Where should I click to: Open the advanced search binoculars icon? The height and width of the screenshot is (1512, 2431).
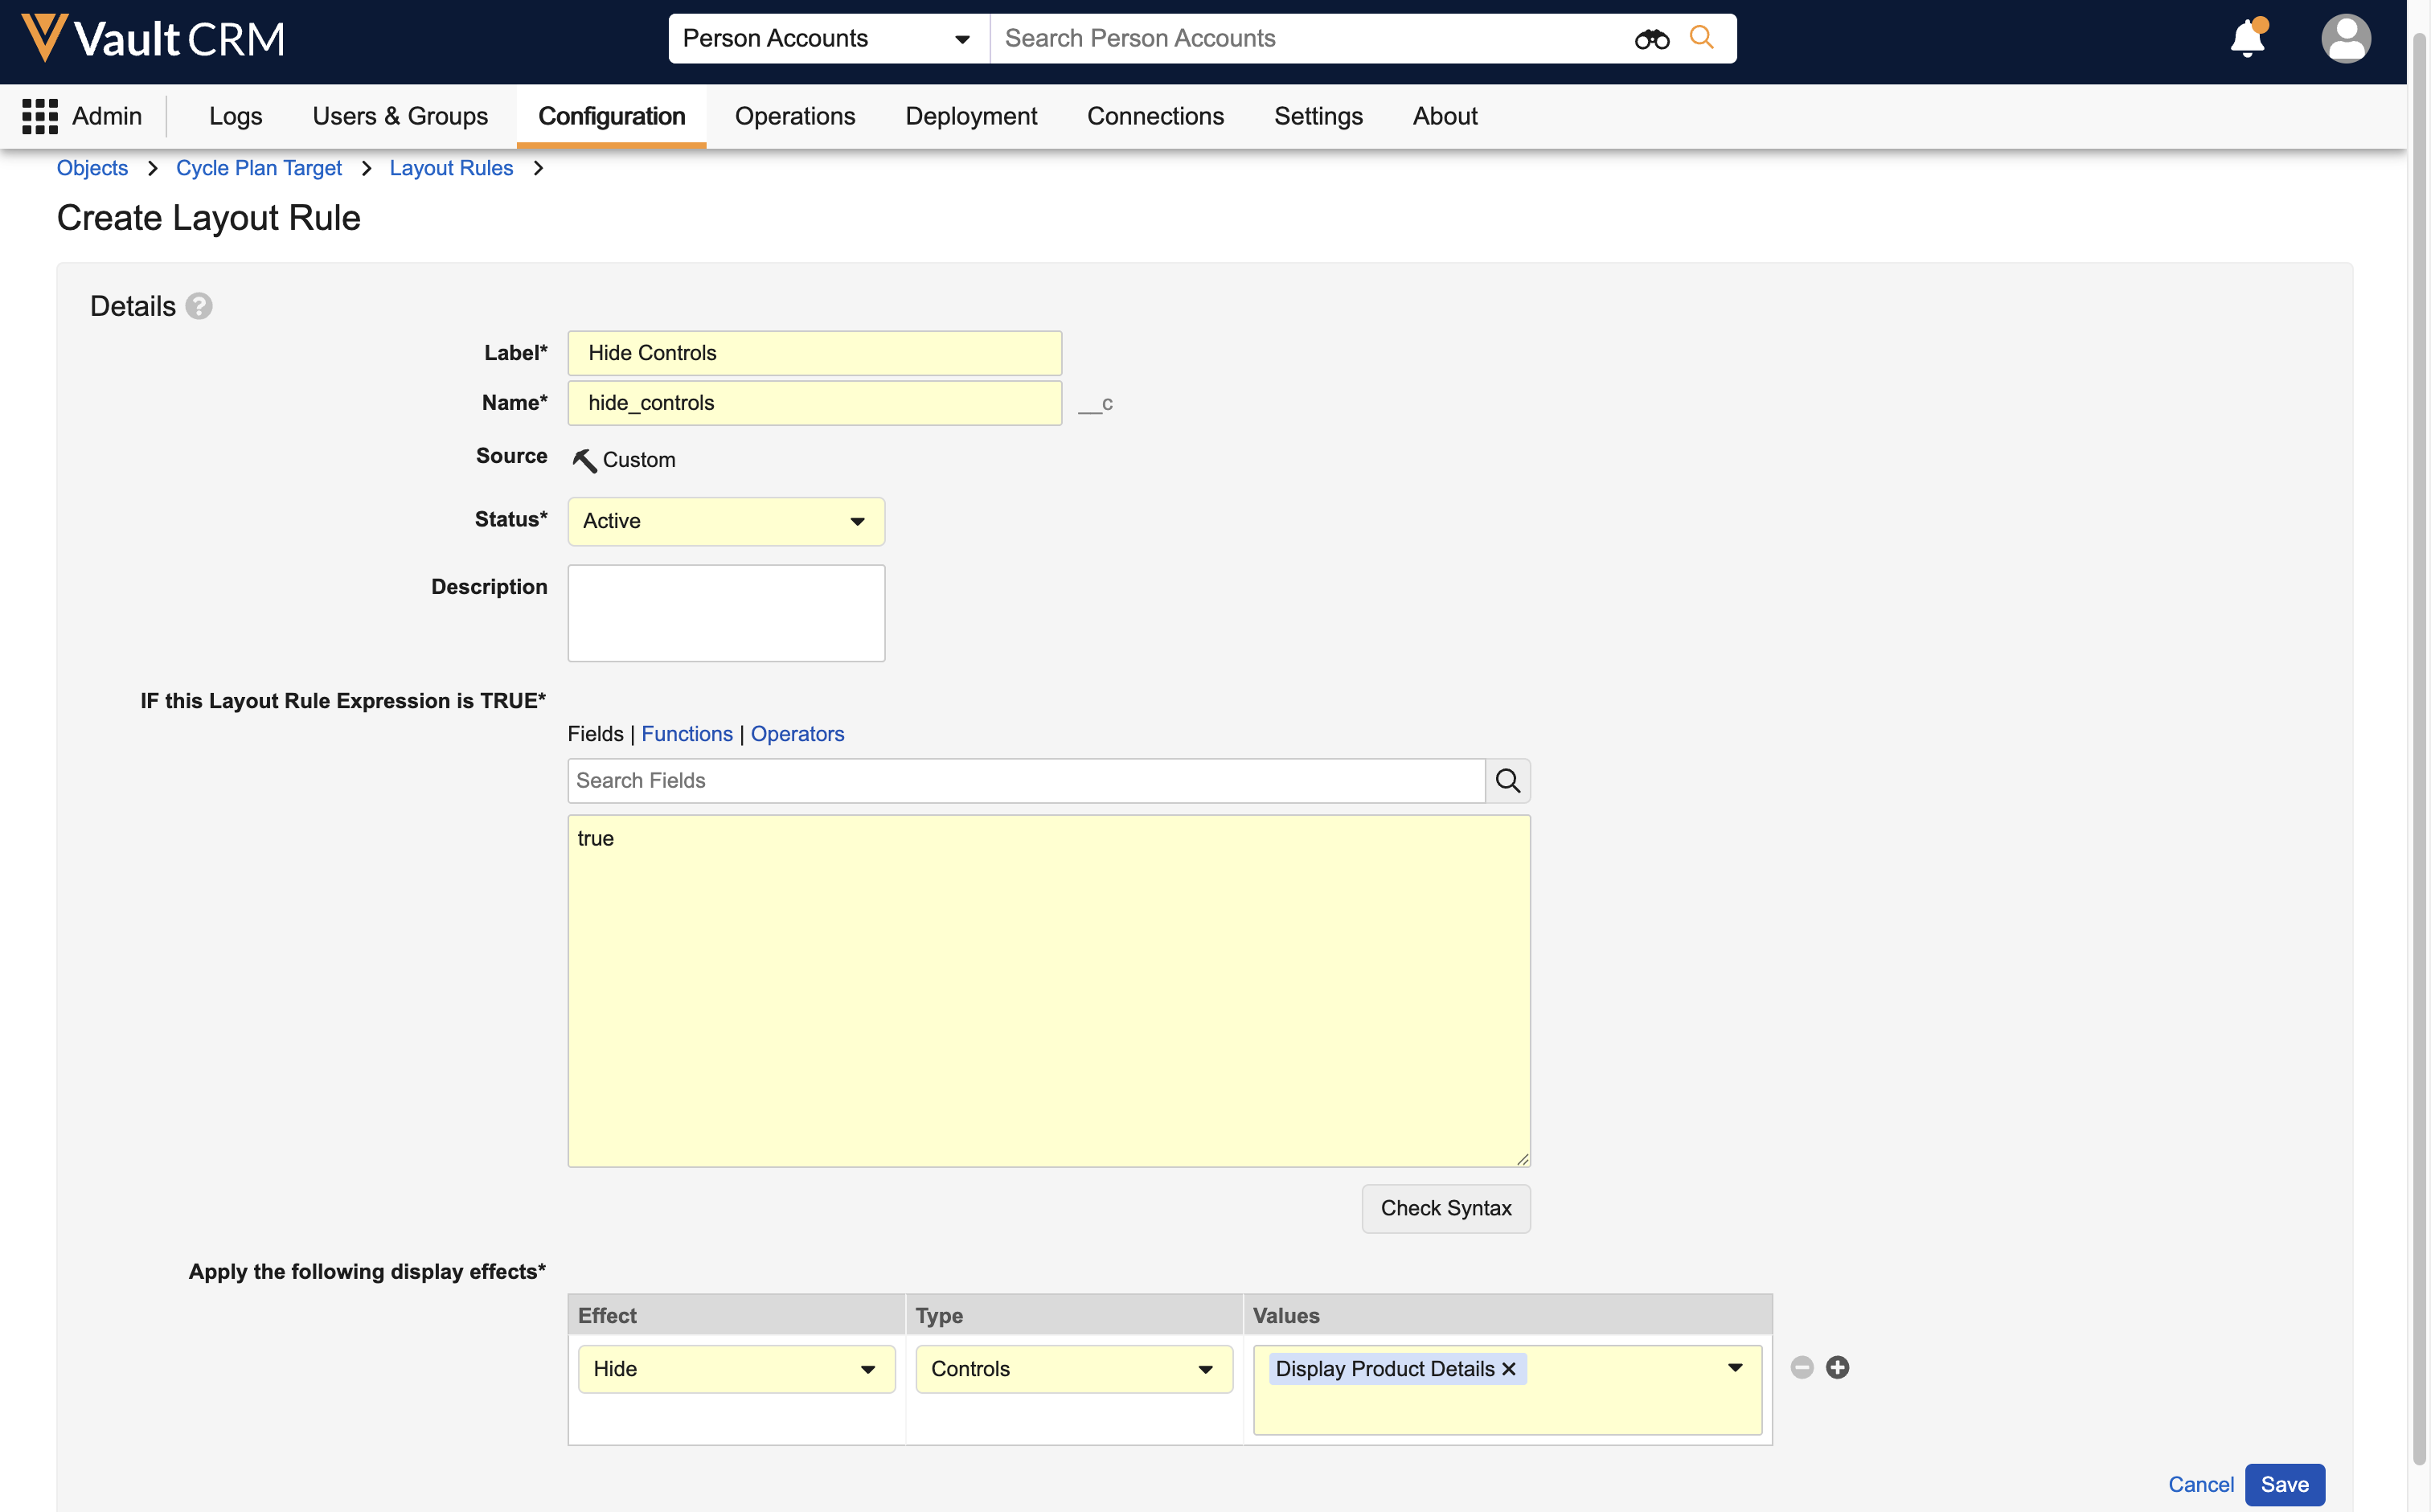pos(1651,39)
